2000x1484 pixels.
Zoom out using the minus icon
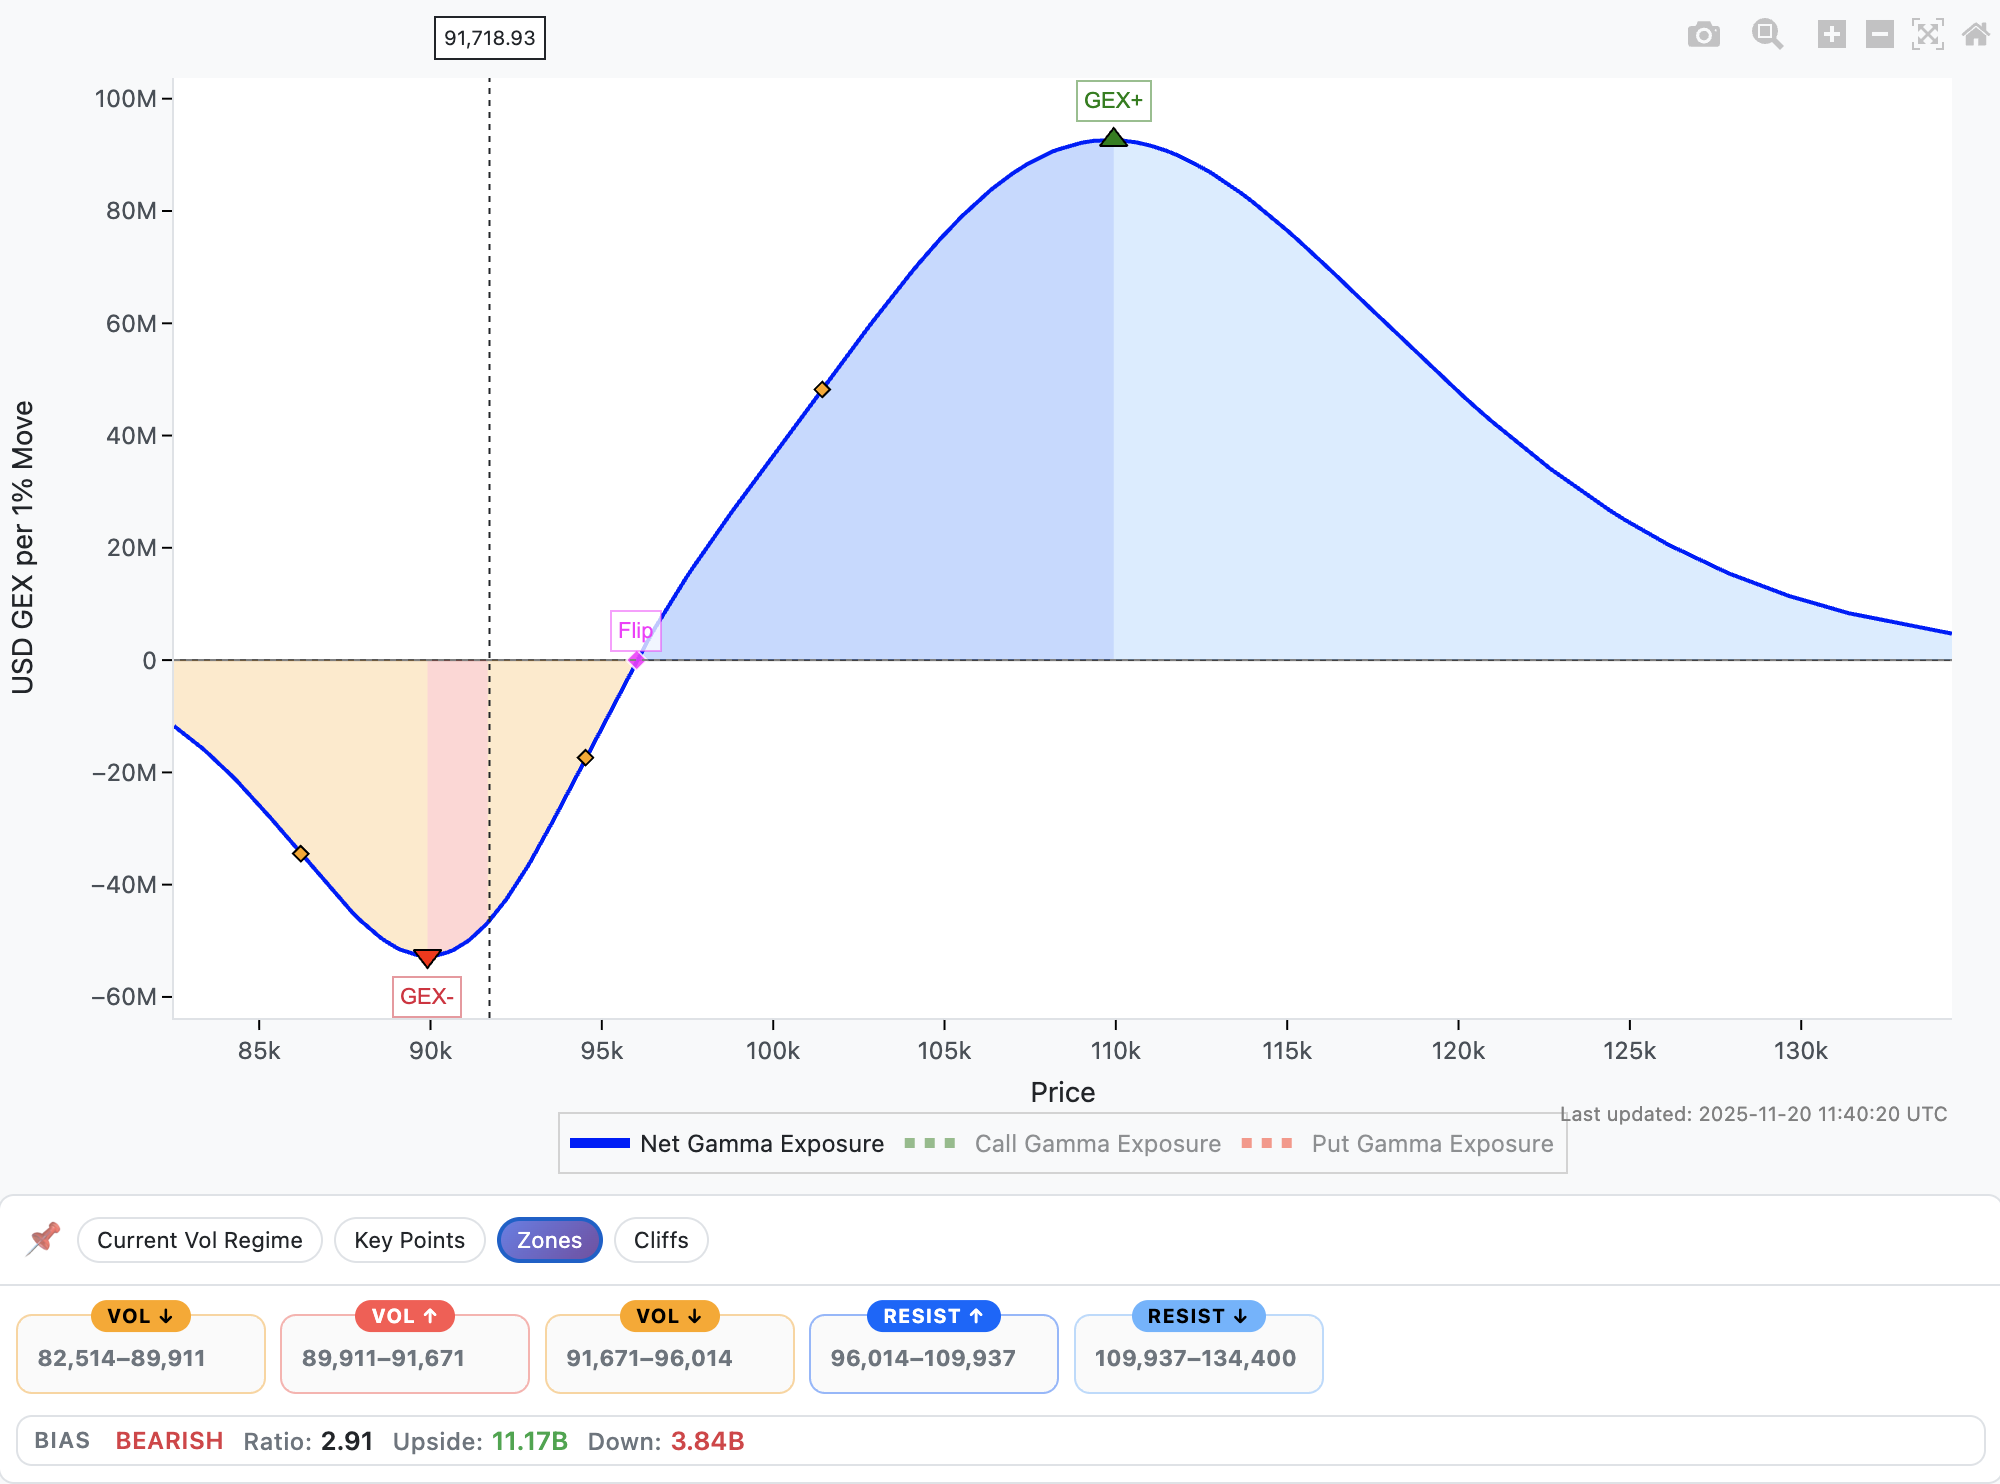[1879, 33]
